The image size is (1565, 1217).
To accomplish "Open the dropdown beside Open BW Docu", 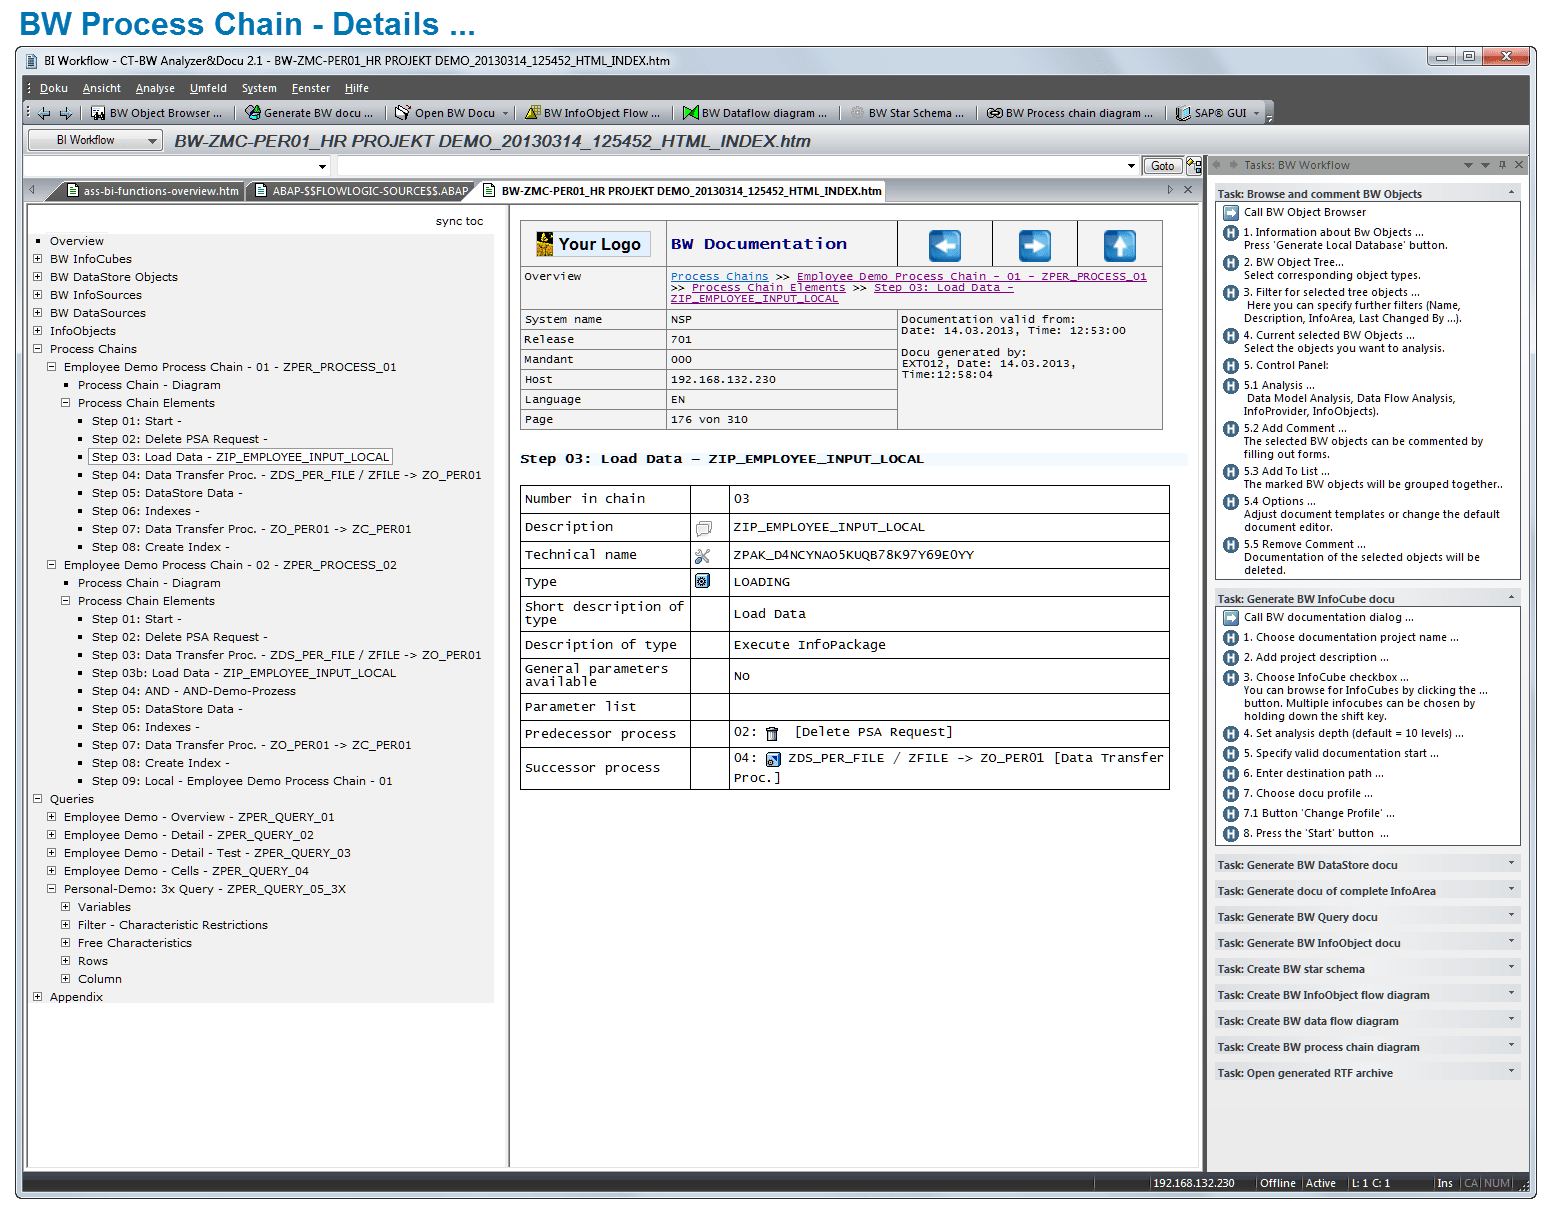I will tap(506, 112).
